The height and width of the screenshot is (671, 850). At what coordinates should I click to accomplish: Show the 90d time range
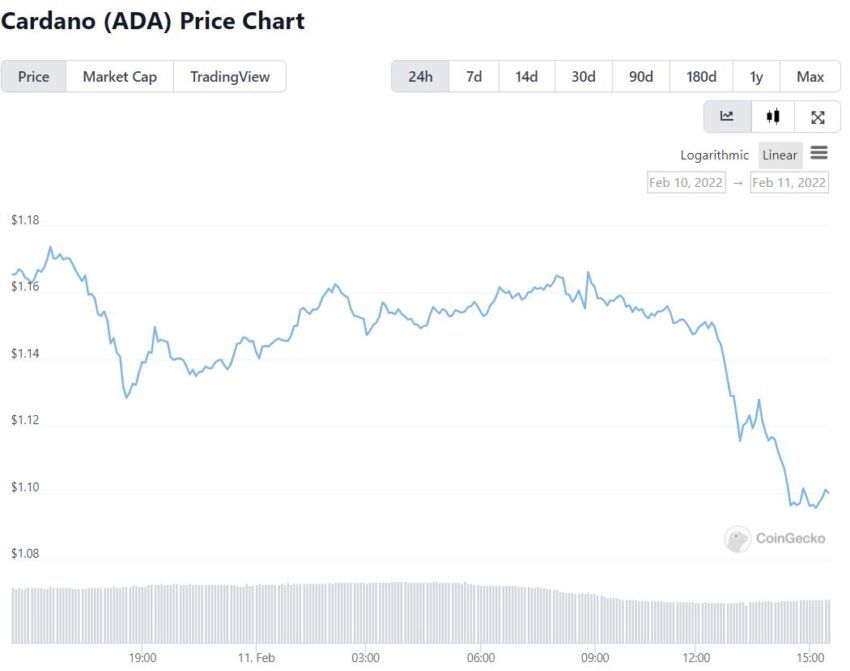pyautogui.click(x=641, y=76)
